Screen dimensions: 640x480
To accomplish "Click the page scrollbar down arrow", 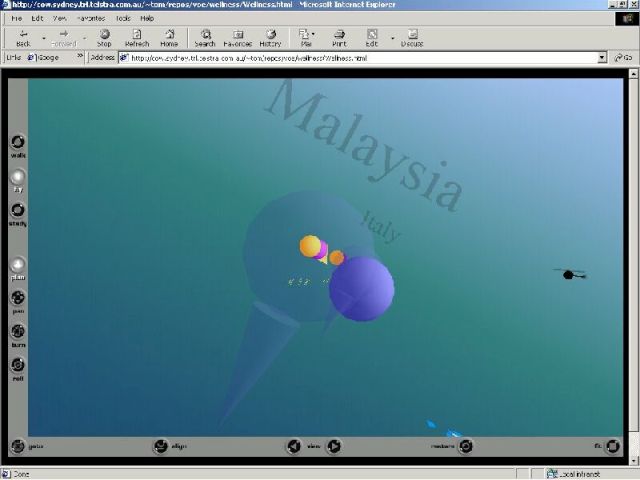I will tap(633, 460).
